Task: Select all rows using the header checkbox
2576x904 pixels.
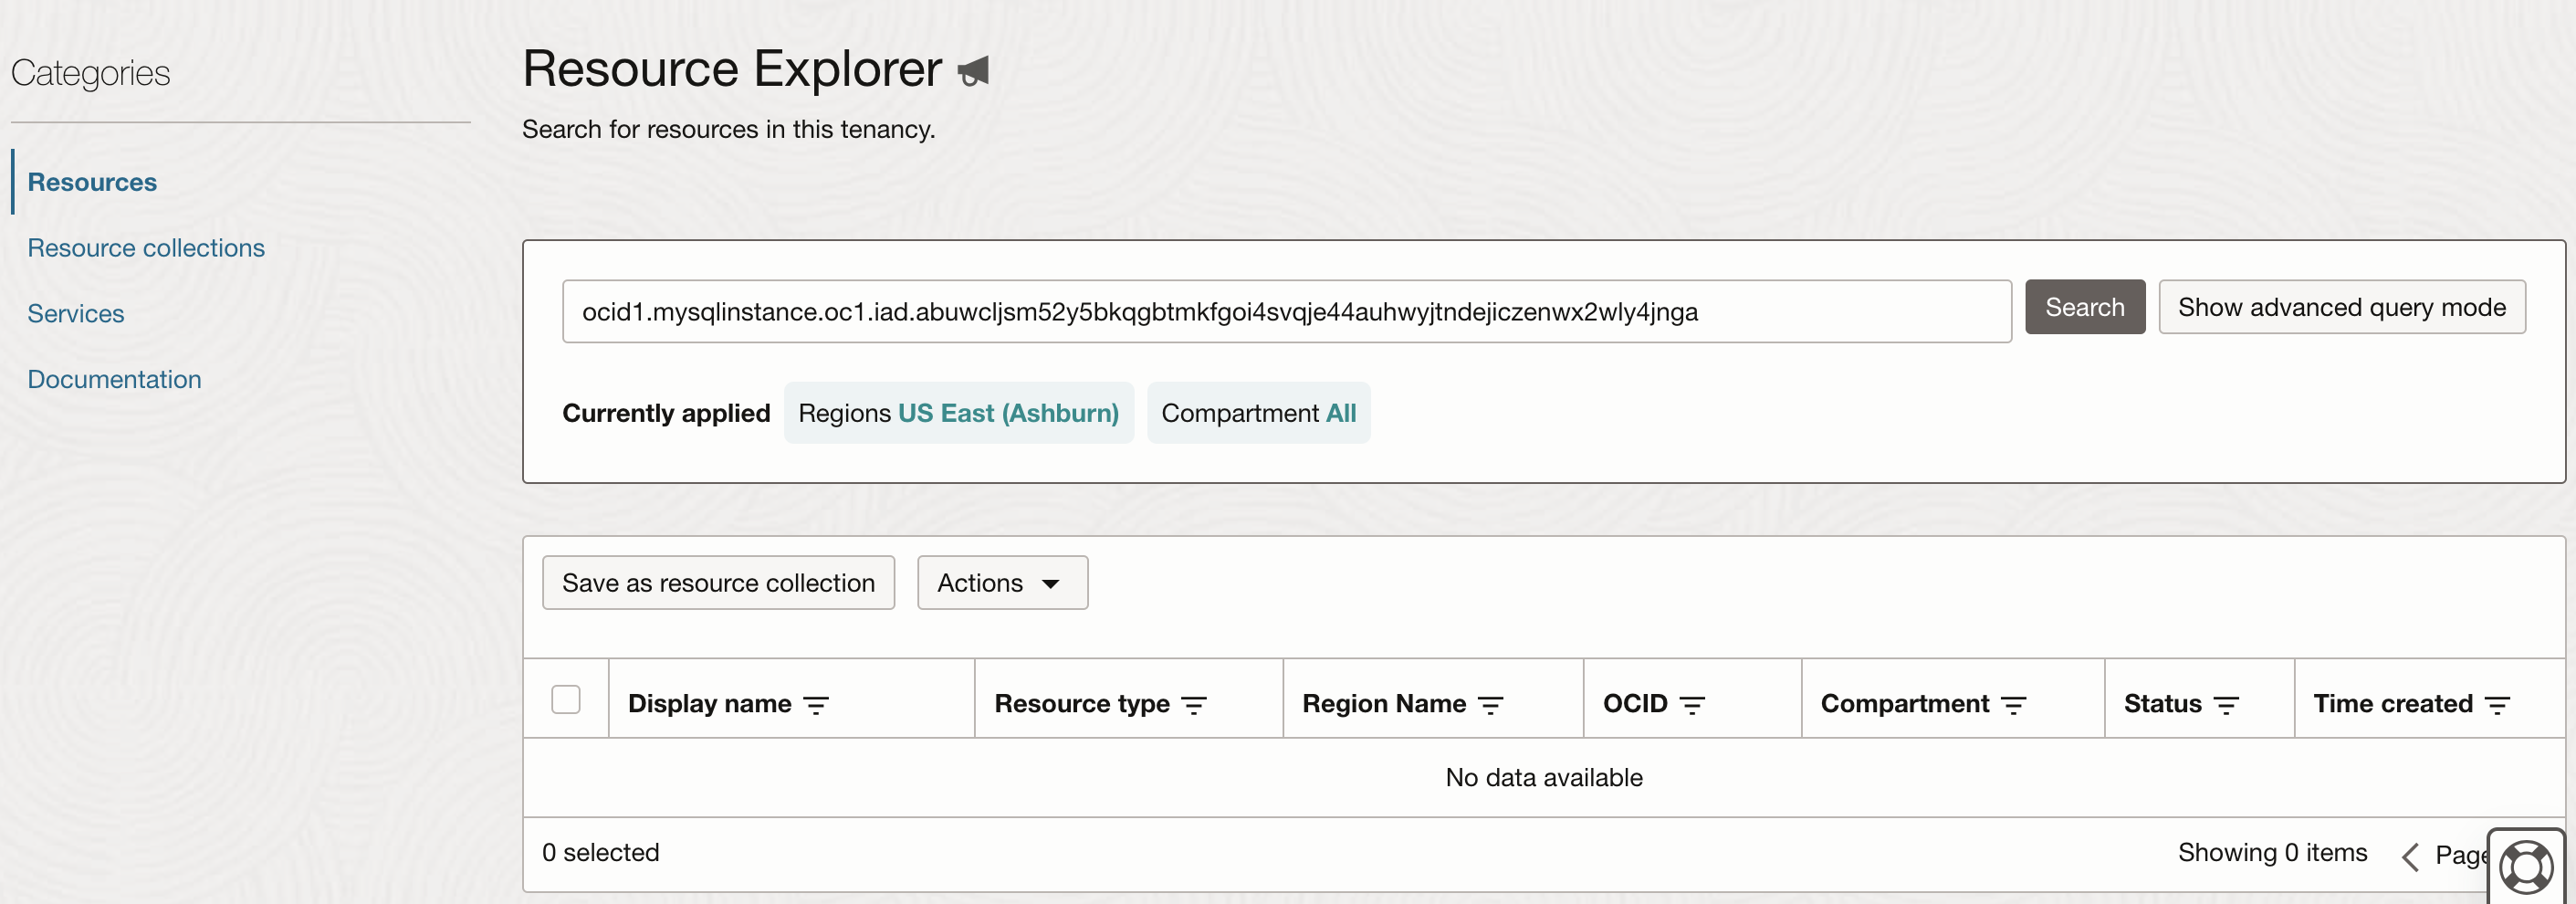Action: (x=566, y=700)
